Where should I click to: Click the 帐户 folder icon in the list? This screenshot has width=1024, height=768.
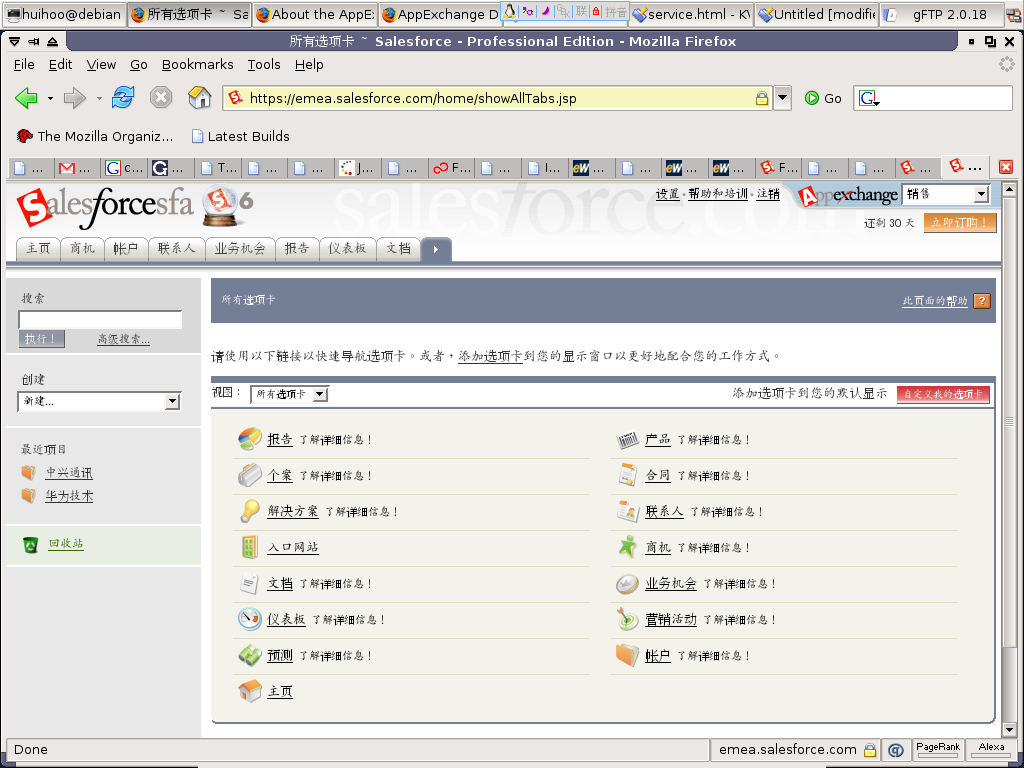point(628,654)
